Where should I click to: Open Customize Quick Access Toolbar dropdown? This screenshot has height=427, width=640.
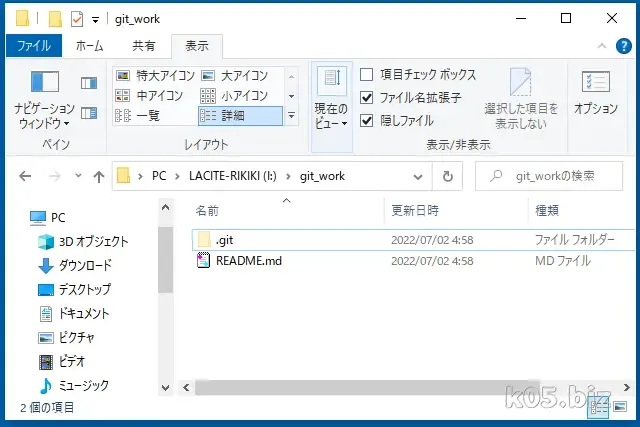(95, 20)
